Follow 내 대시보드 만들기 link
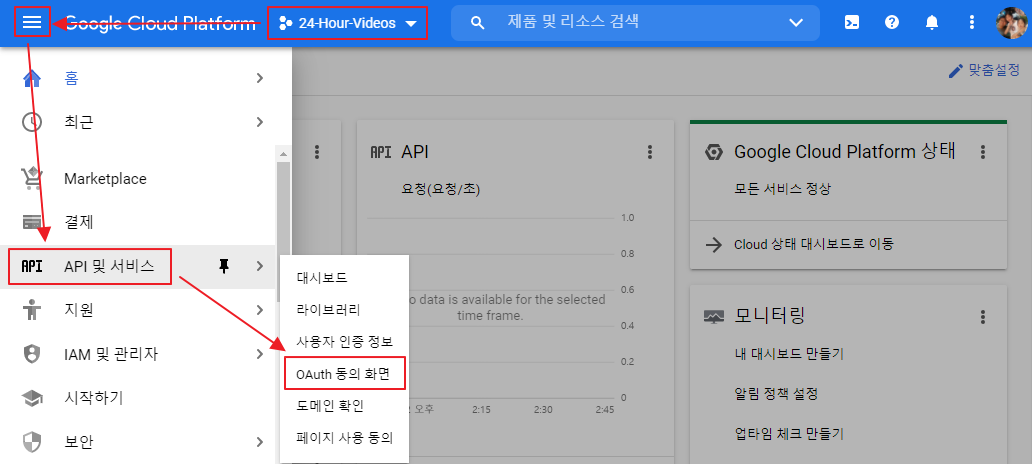 point(788,354)
